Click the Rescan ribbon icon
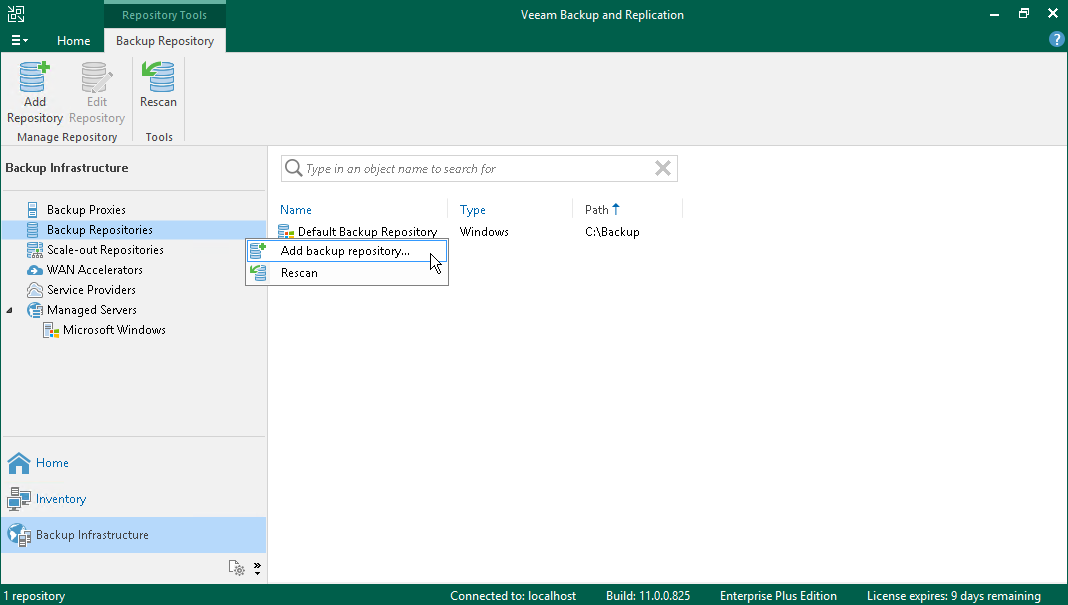 click(x=158, y=77)
